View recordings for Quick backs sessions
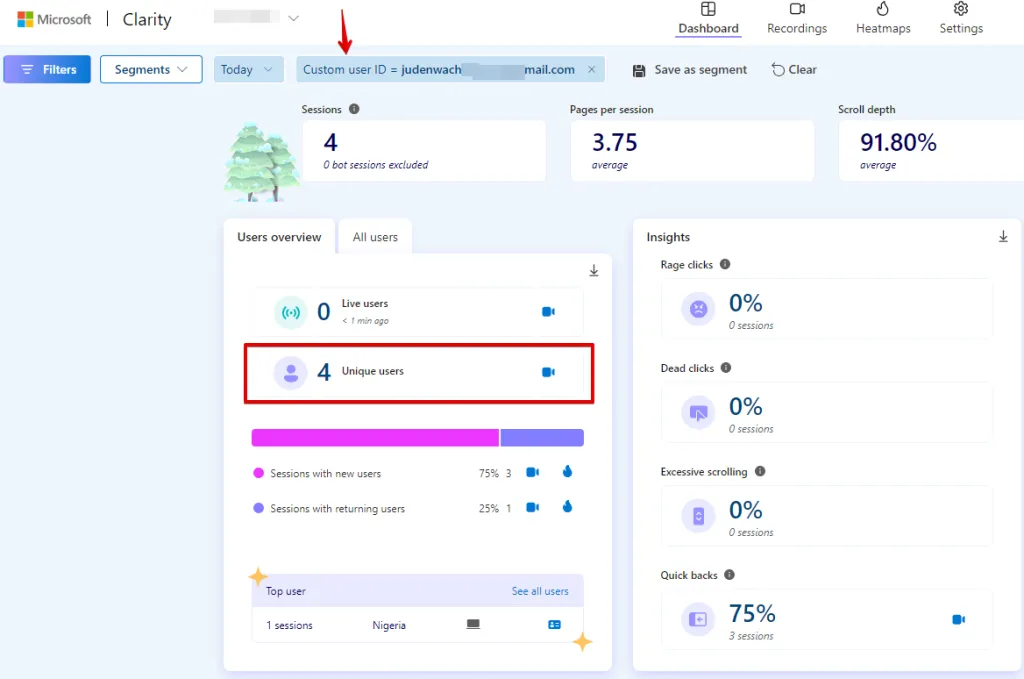This screenshot has height=679, width=1024. [958, 620]
